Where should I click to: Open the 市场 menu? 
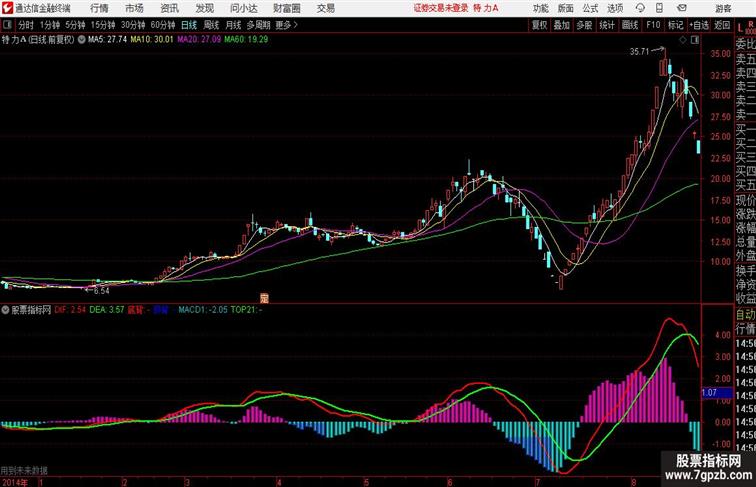click(x=134, y=8)
